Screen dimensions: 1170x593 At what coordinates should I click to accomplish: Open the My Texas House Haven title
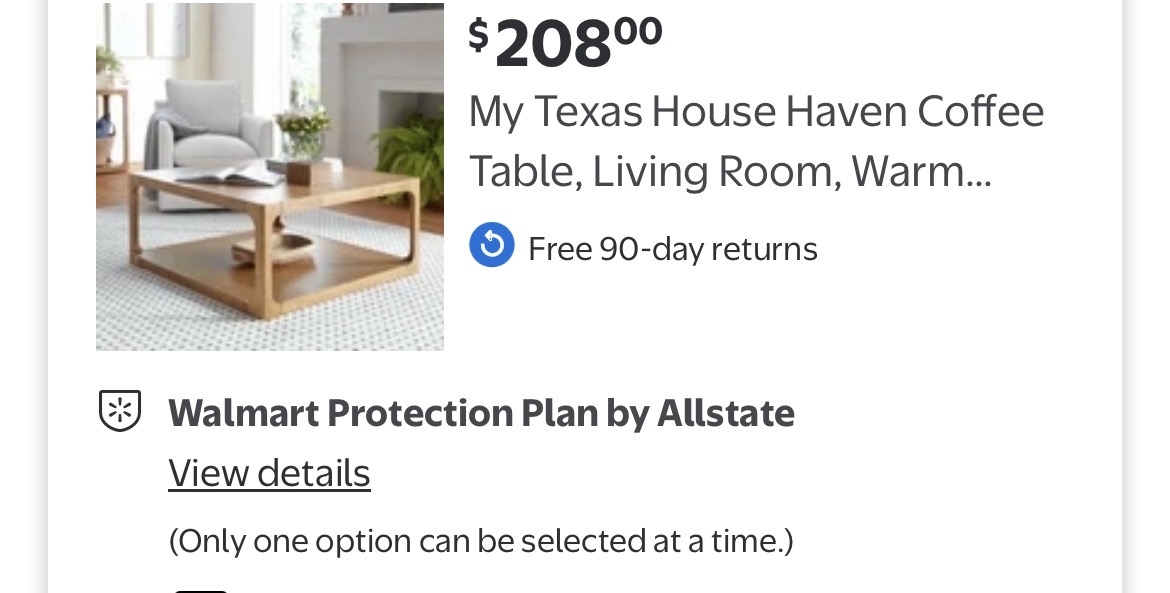click(x=756, y=141)
